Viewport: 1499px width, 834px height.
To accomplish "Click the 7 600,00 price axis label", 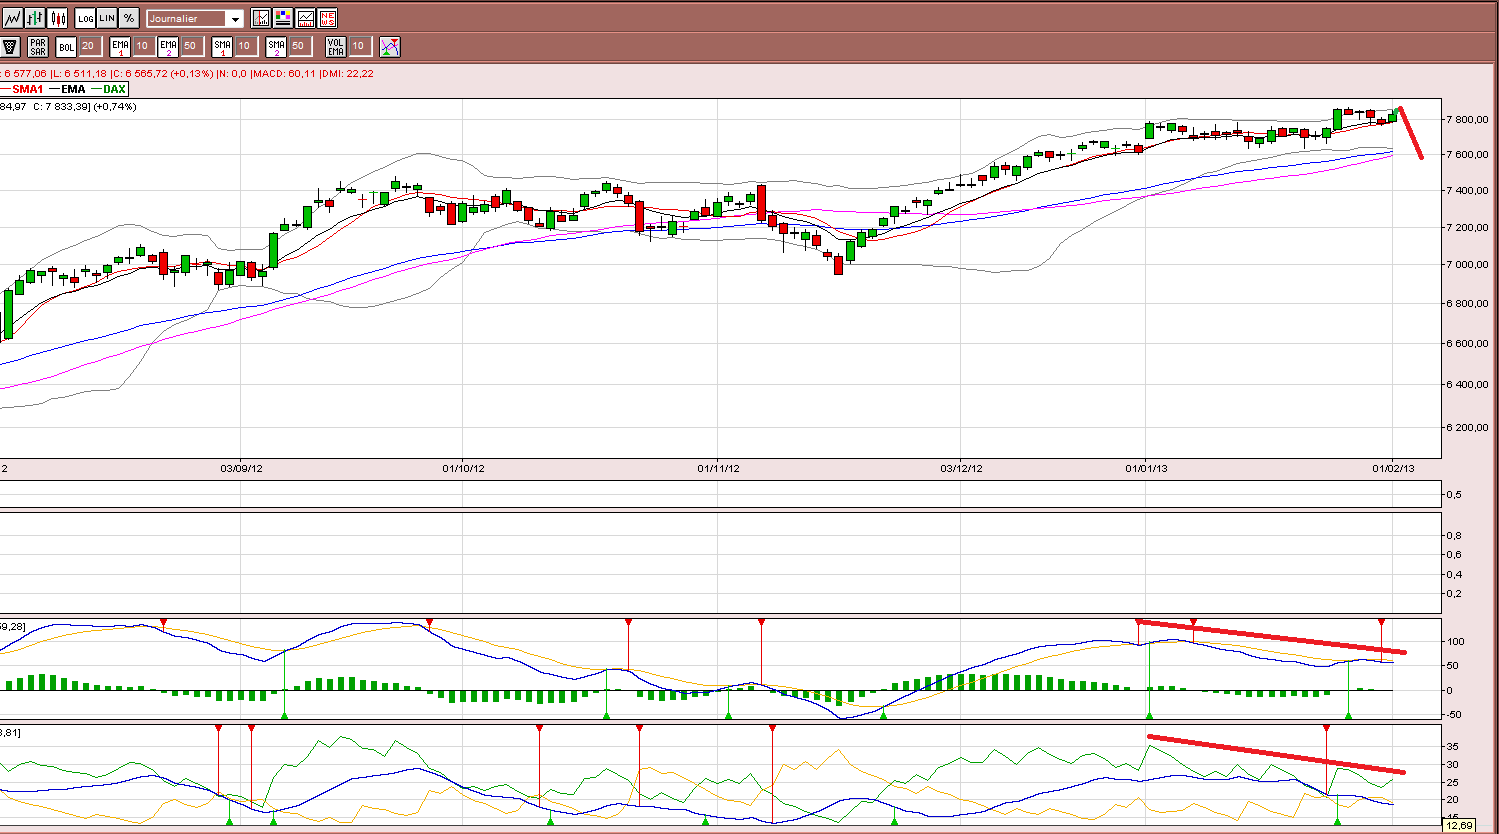I will coord(1469,154).
